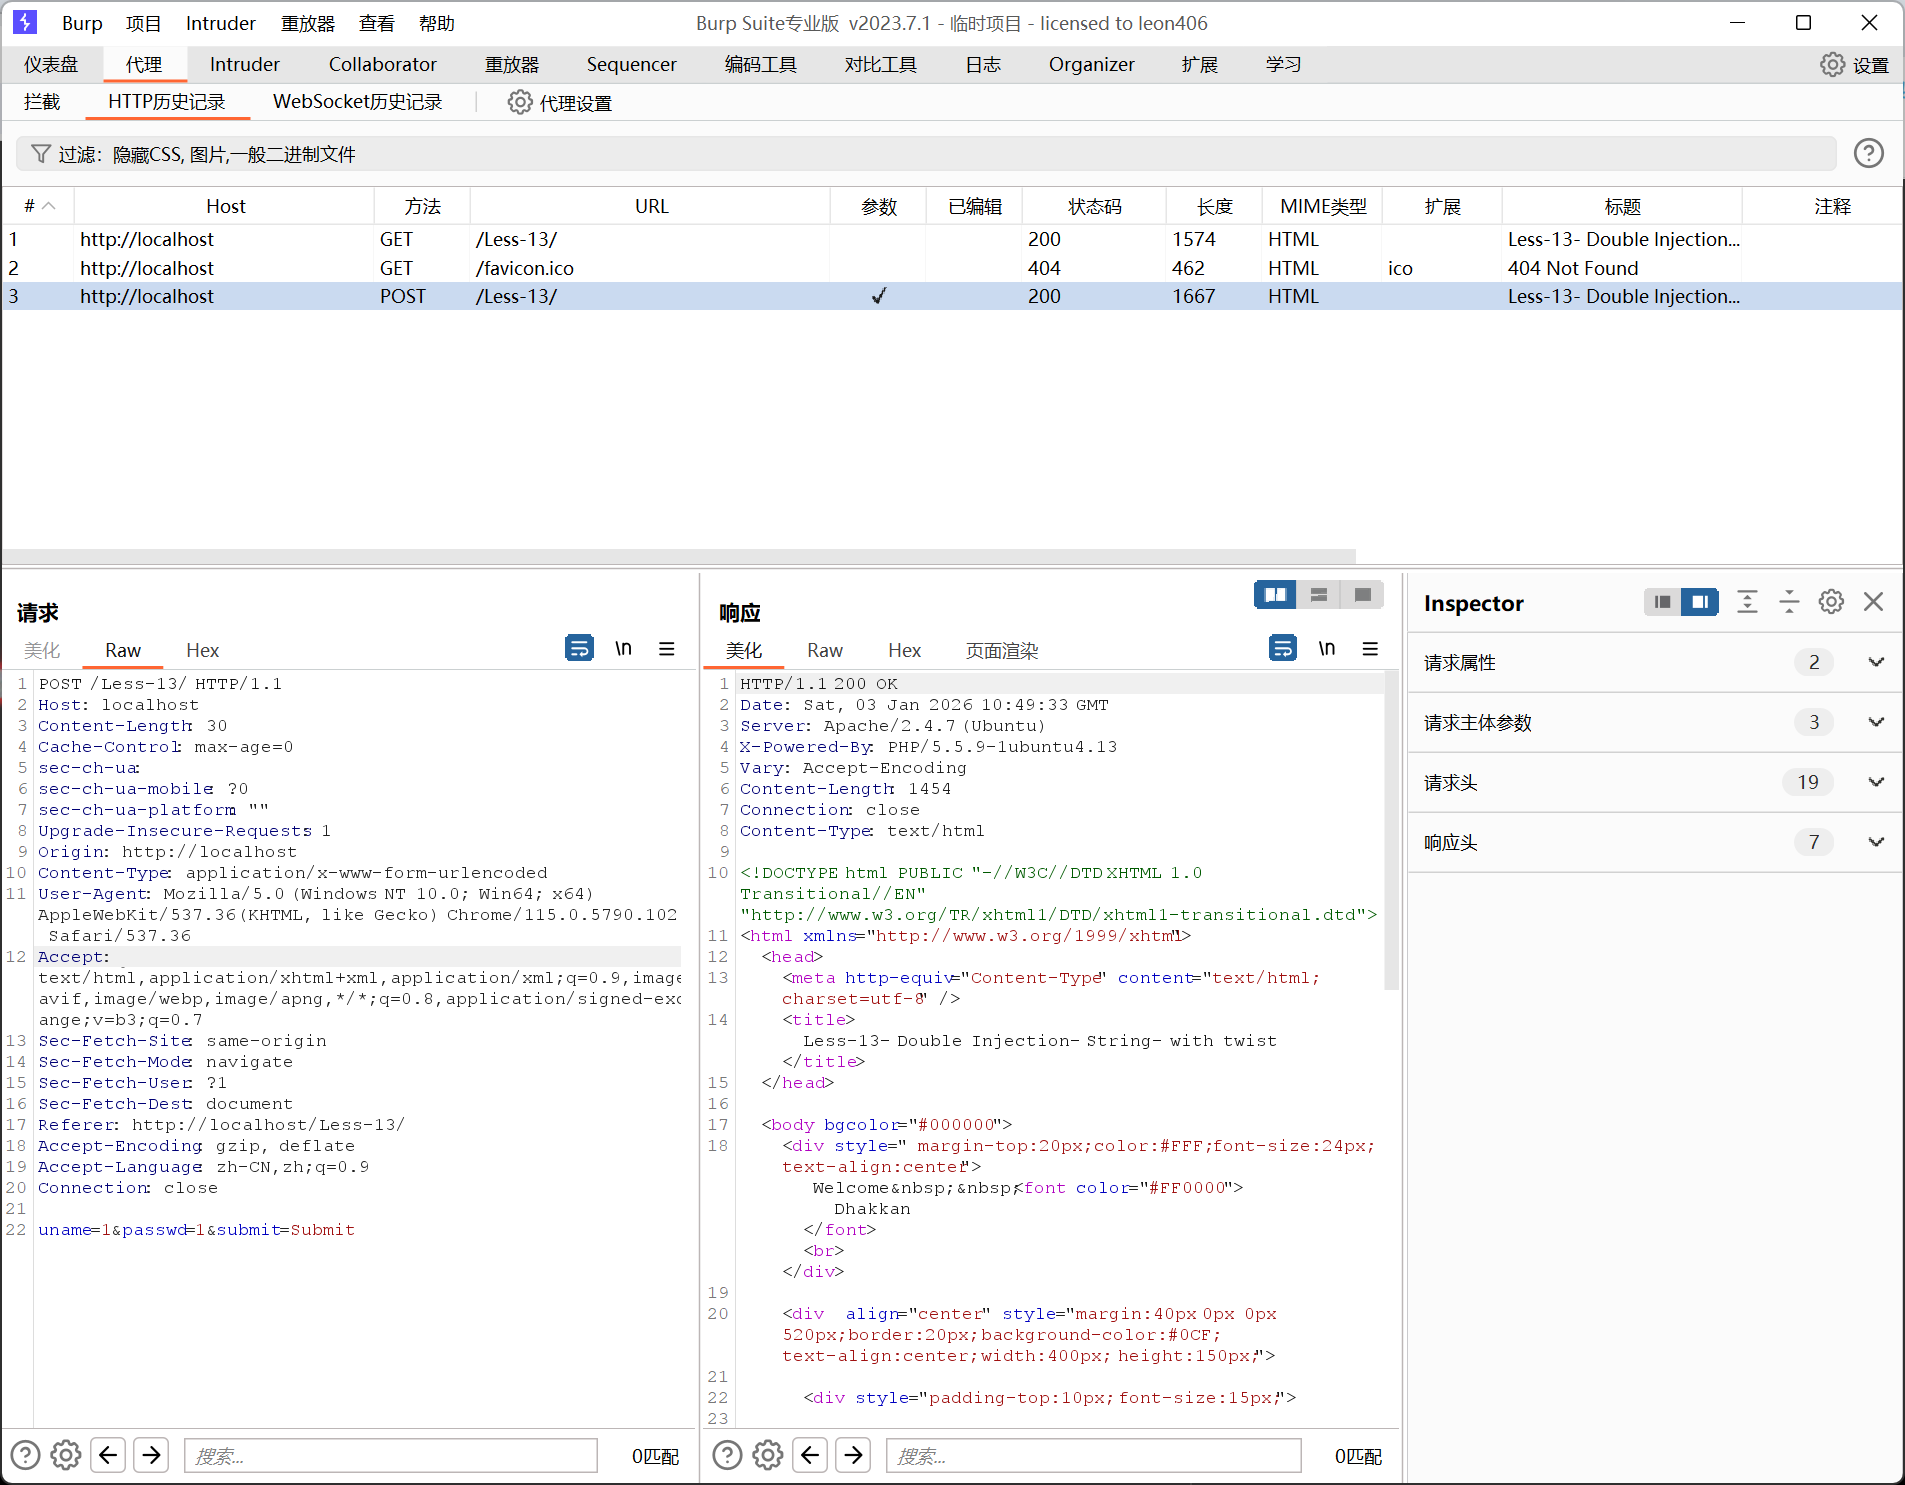Image resolution: width=1905 pixels, height=1485 pixels.
Task: Open the proxy settings gear icon
Action: click(519, 102)
